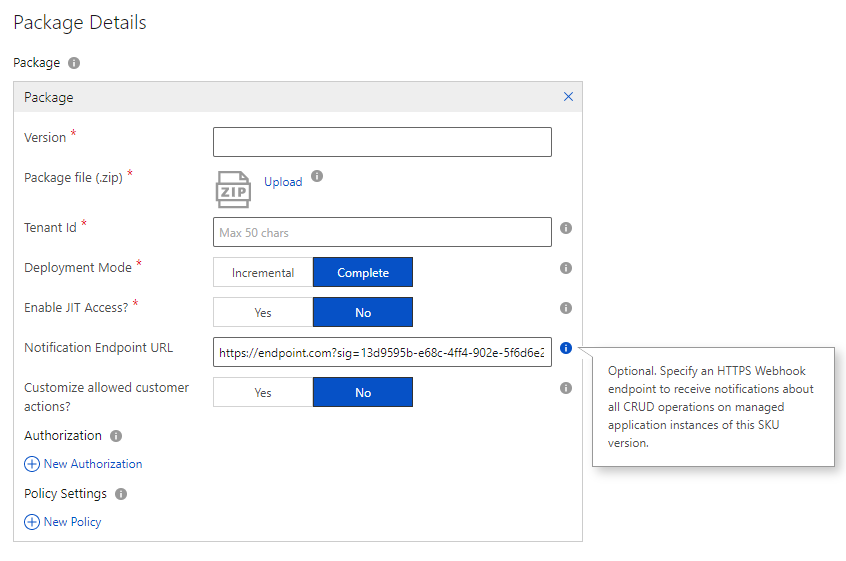This screenshot has height=561, width=846.
Task: Click the Tenant Id info icon
Action: tap(565, 228)
